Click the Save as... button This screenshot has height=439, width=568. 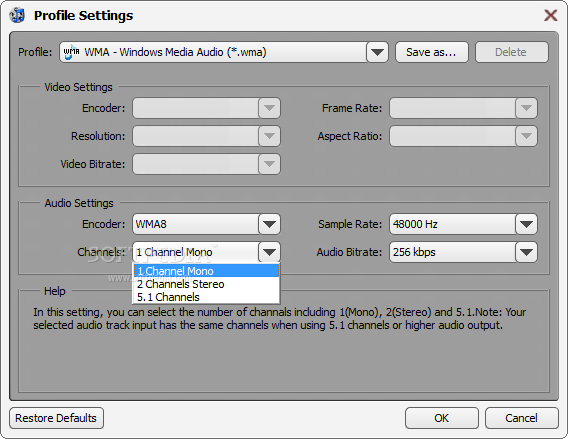[432, 52]
